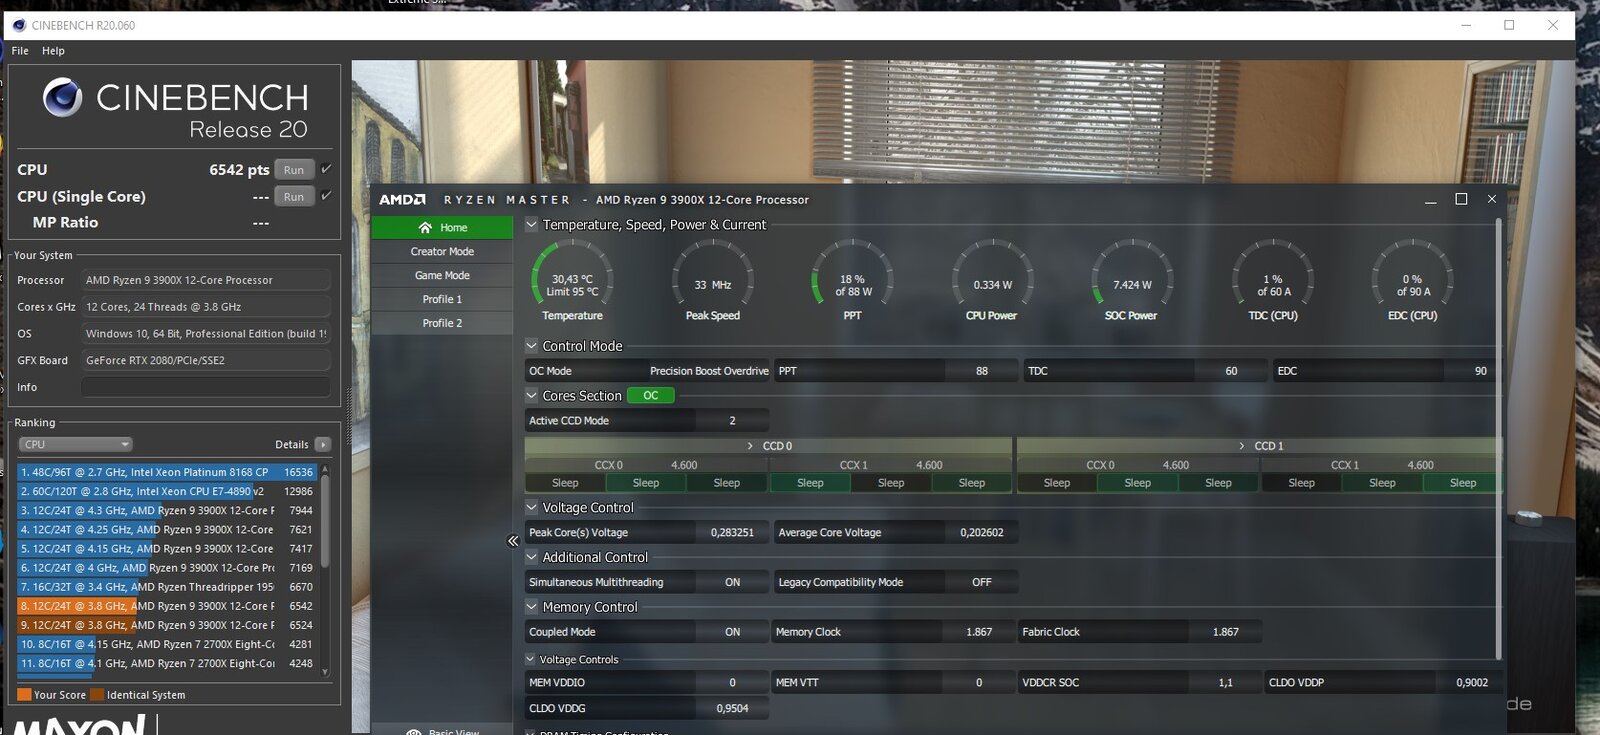This screenshot has width=1600, height=735.
Task: Select Profile 1 in sidebar
Action: (442, 300)
